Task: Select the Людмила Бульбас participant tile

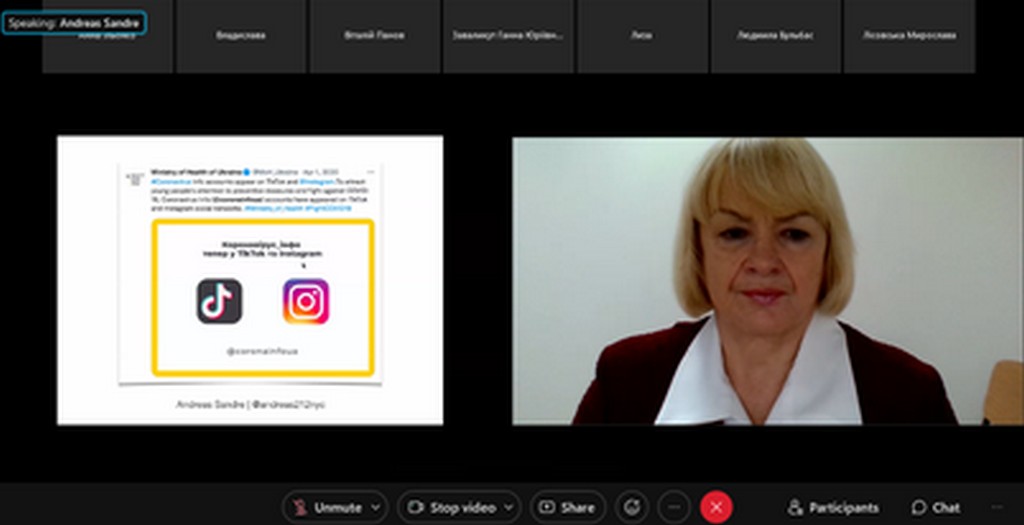Action: pos(775,37)
